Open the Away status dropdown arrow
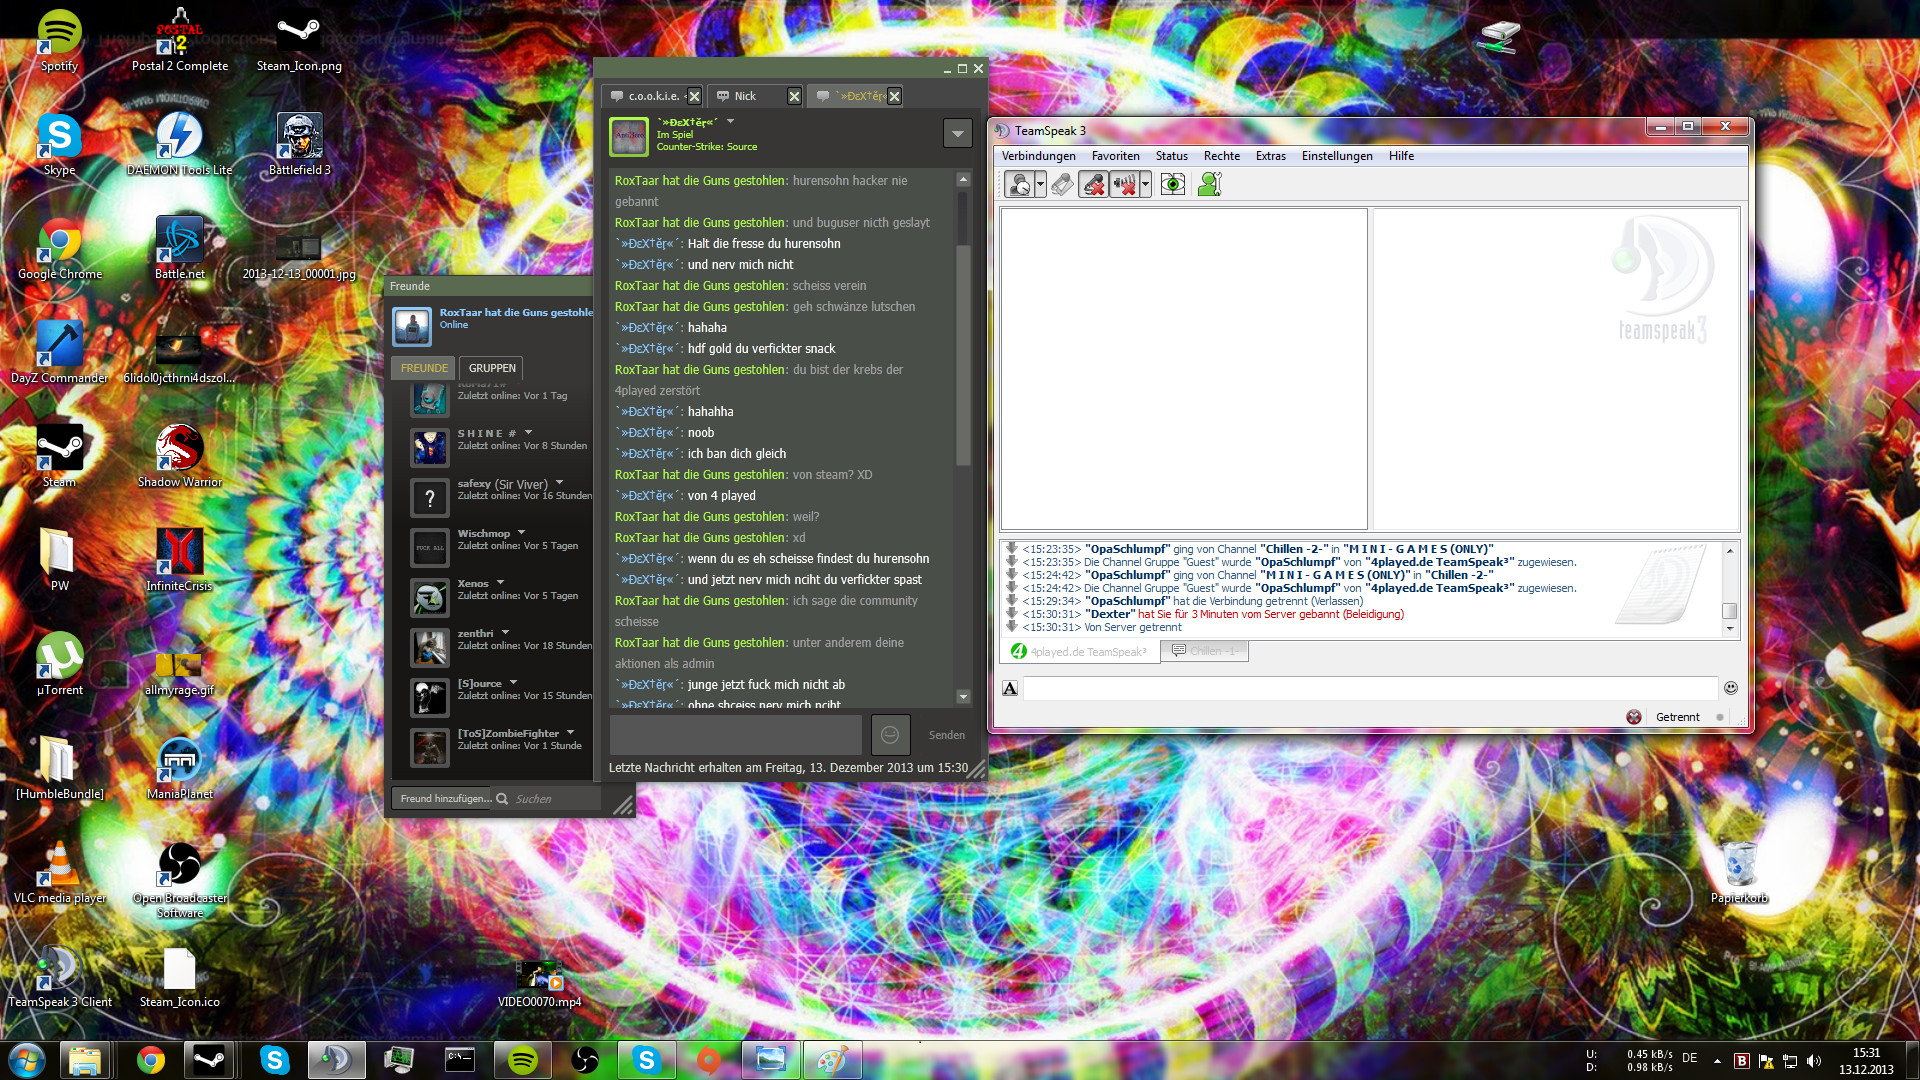 [1040, 184]
